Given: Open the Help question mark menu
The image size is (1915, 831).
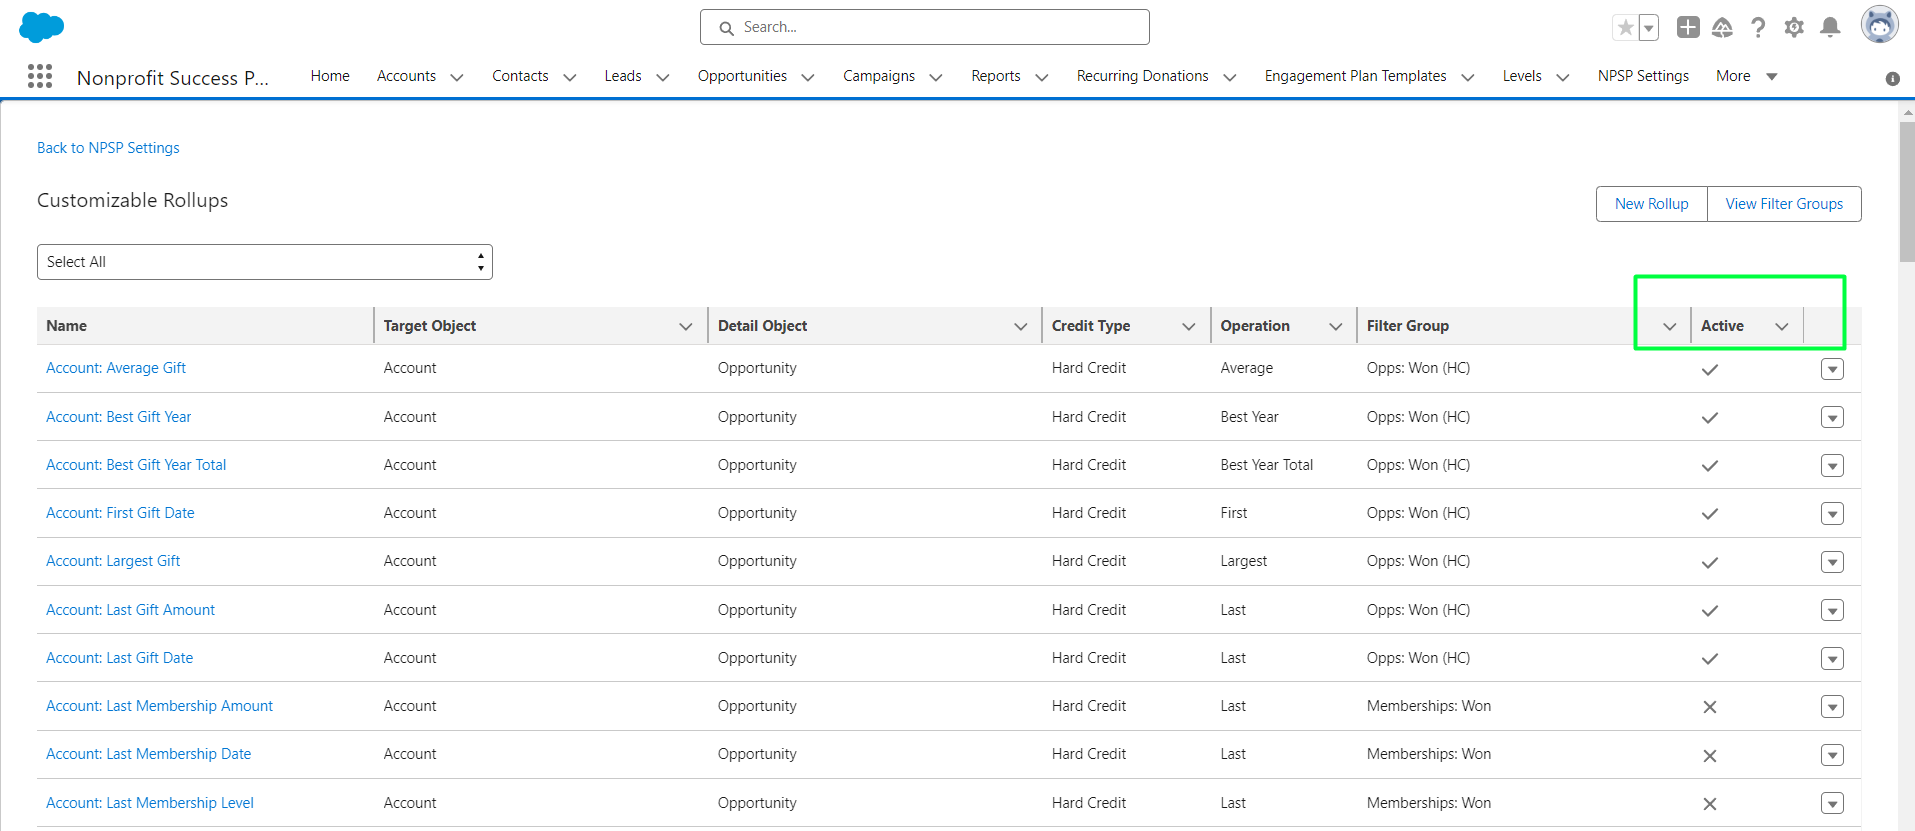Looking at the screenshot, I should [1758, 28].
